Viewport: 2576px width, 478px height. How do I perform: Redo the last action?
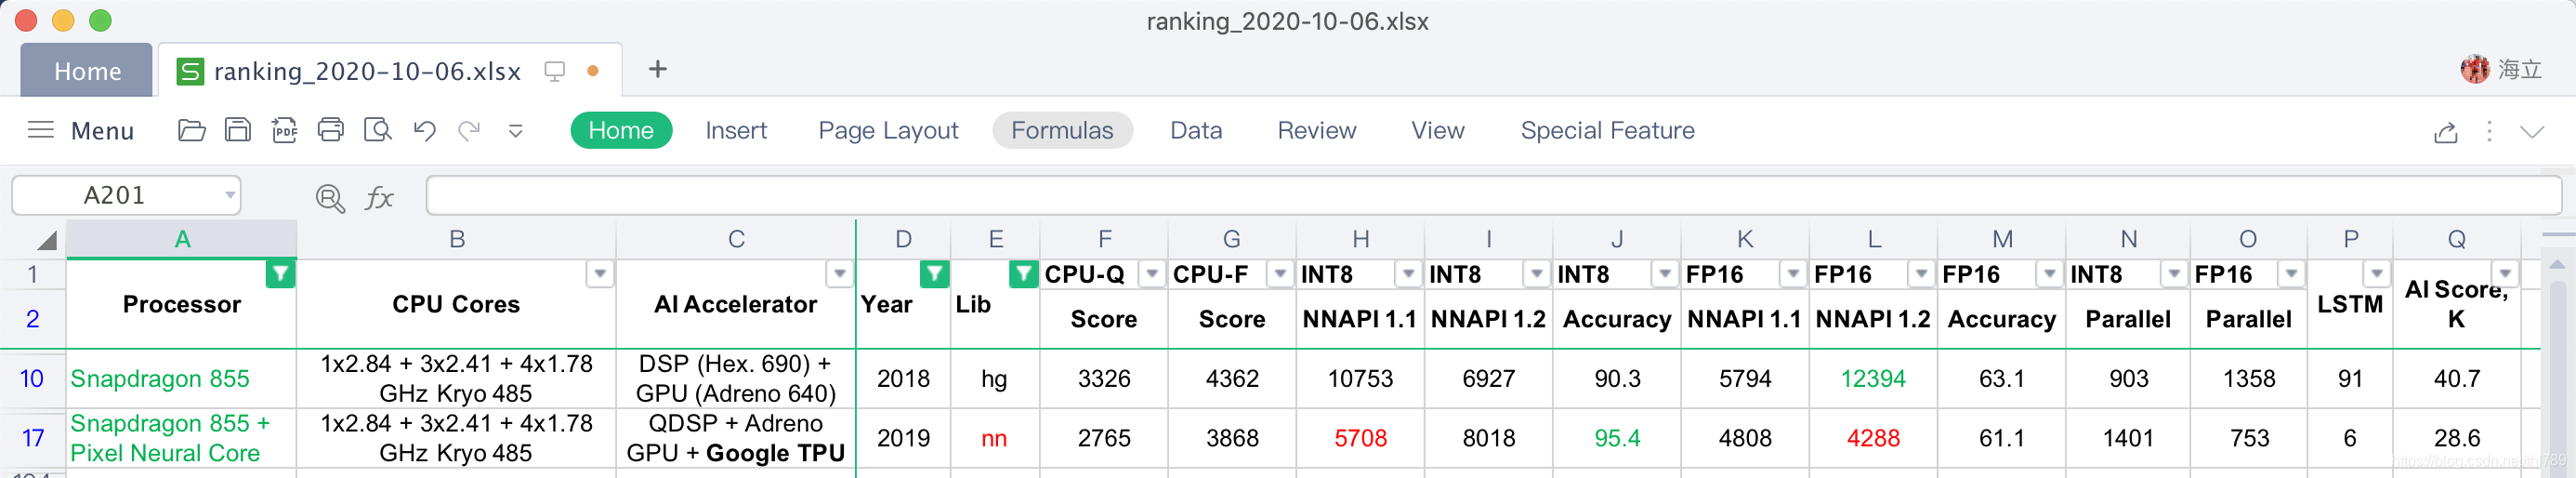469,130
